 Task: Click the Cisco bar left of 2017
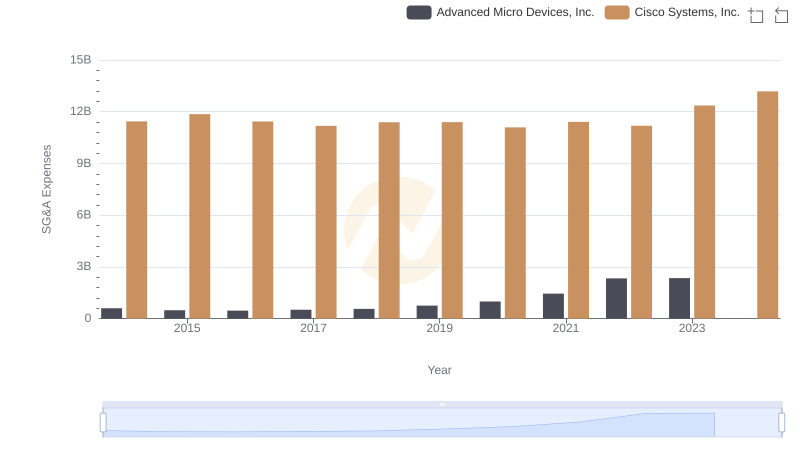pos(263,220)
